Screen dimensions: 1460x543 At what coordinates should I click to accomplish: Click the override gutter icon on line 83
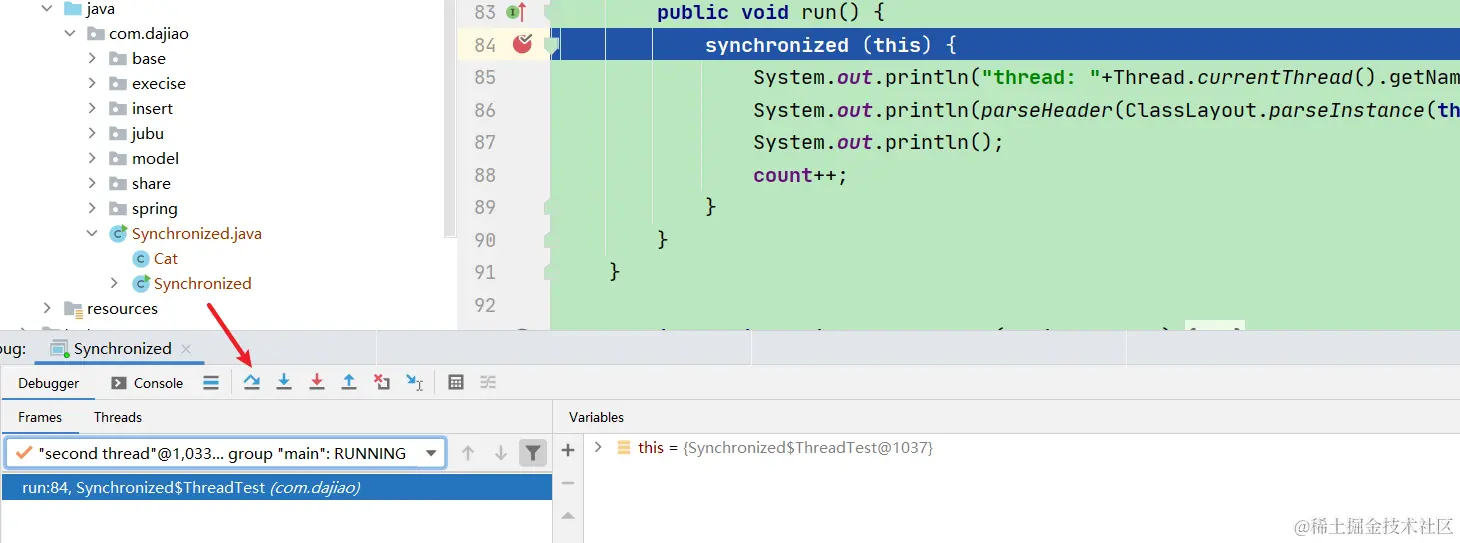pyautogui.click(x=516, y=12)
